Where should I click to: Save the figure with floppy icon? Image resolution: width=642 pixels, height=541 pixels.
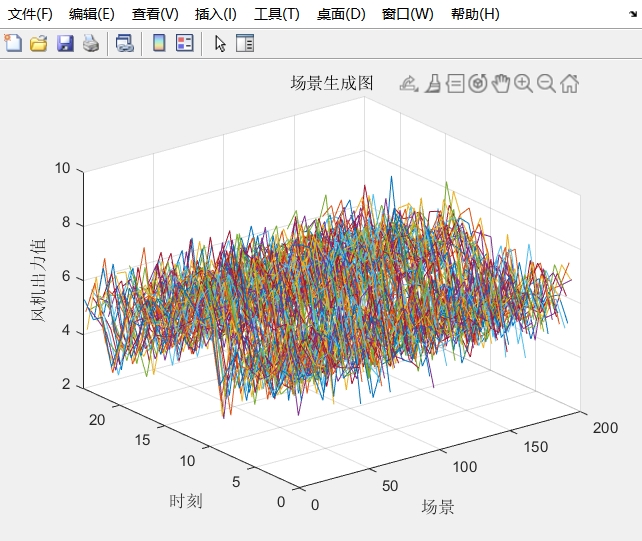[65, 43]
